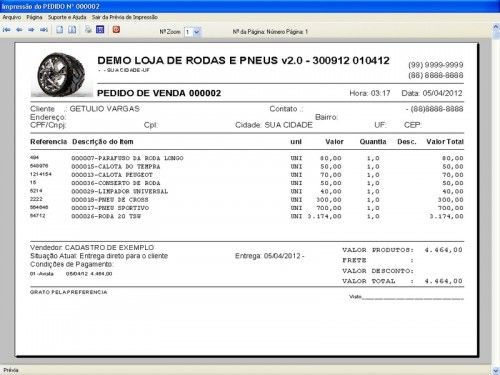Open the Arquivo menu
Image resolution: width=500 pixels, height=375 pixels.
(12, 17)
